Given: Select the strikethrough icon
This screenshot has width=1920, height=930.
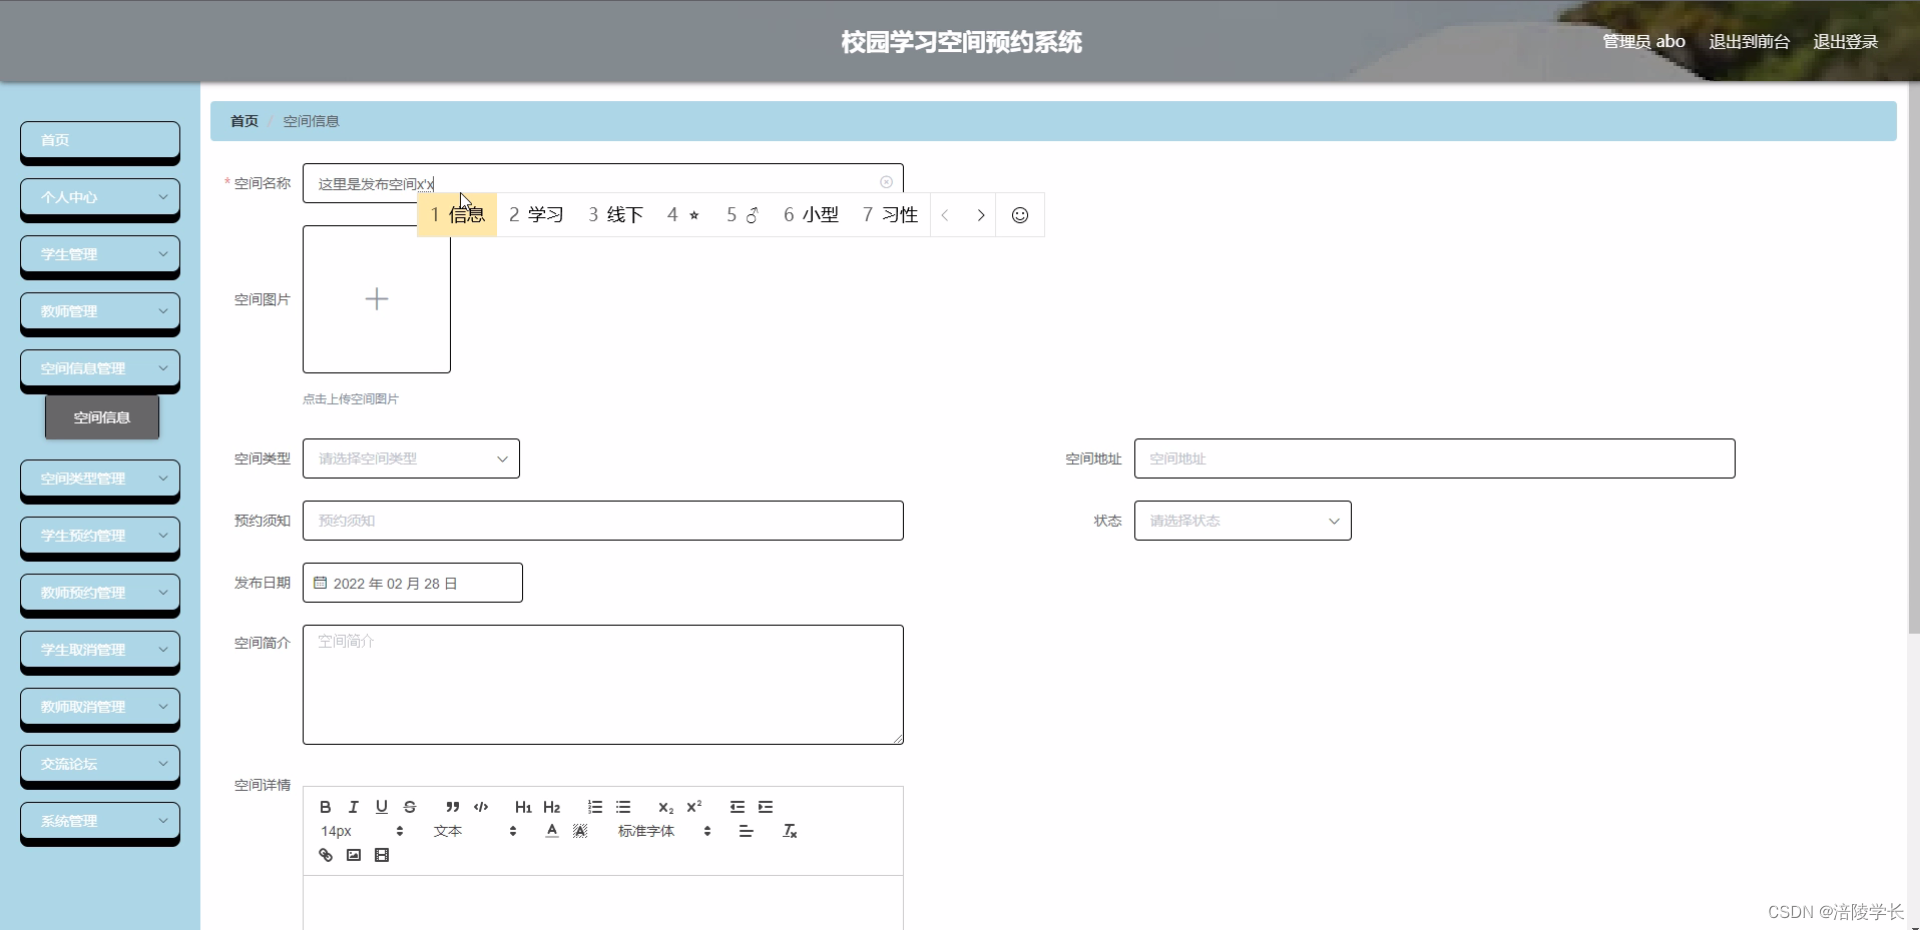Looking at the screenshot, I should 410,807.
